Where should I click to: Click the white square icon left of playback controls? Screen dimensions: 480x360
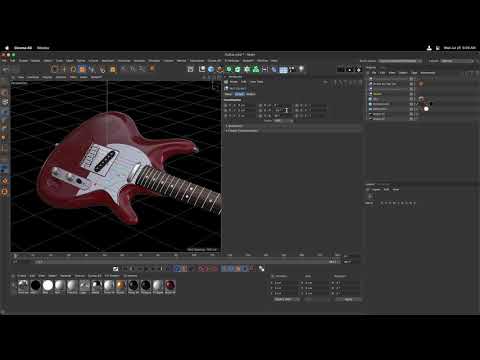coord(115,269)
